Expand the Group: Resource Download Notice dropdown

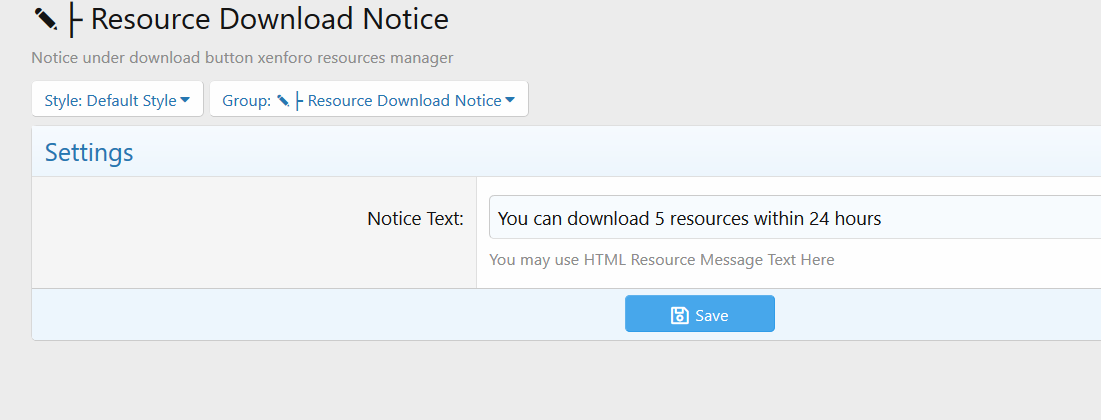[368, 99]
